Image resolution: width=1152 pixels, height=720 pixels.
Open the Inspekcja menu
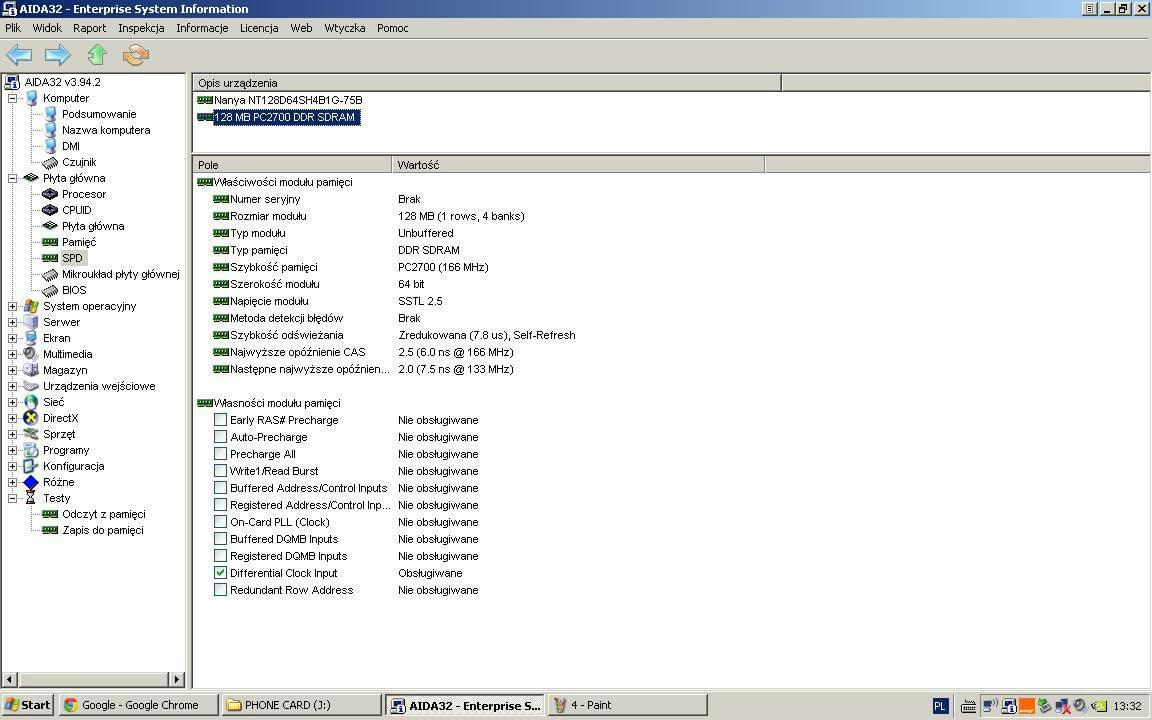coord(141,28)
